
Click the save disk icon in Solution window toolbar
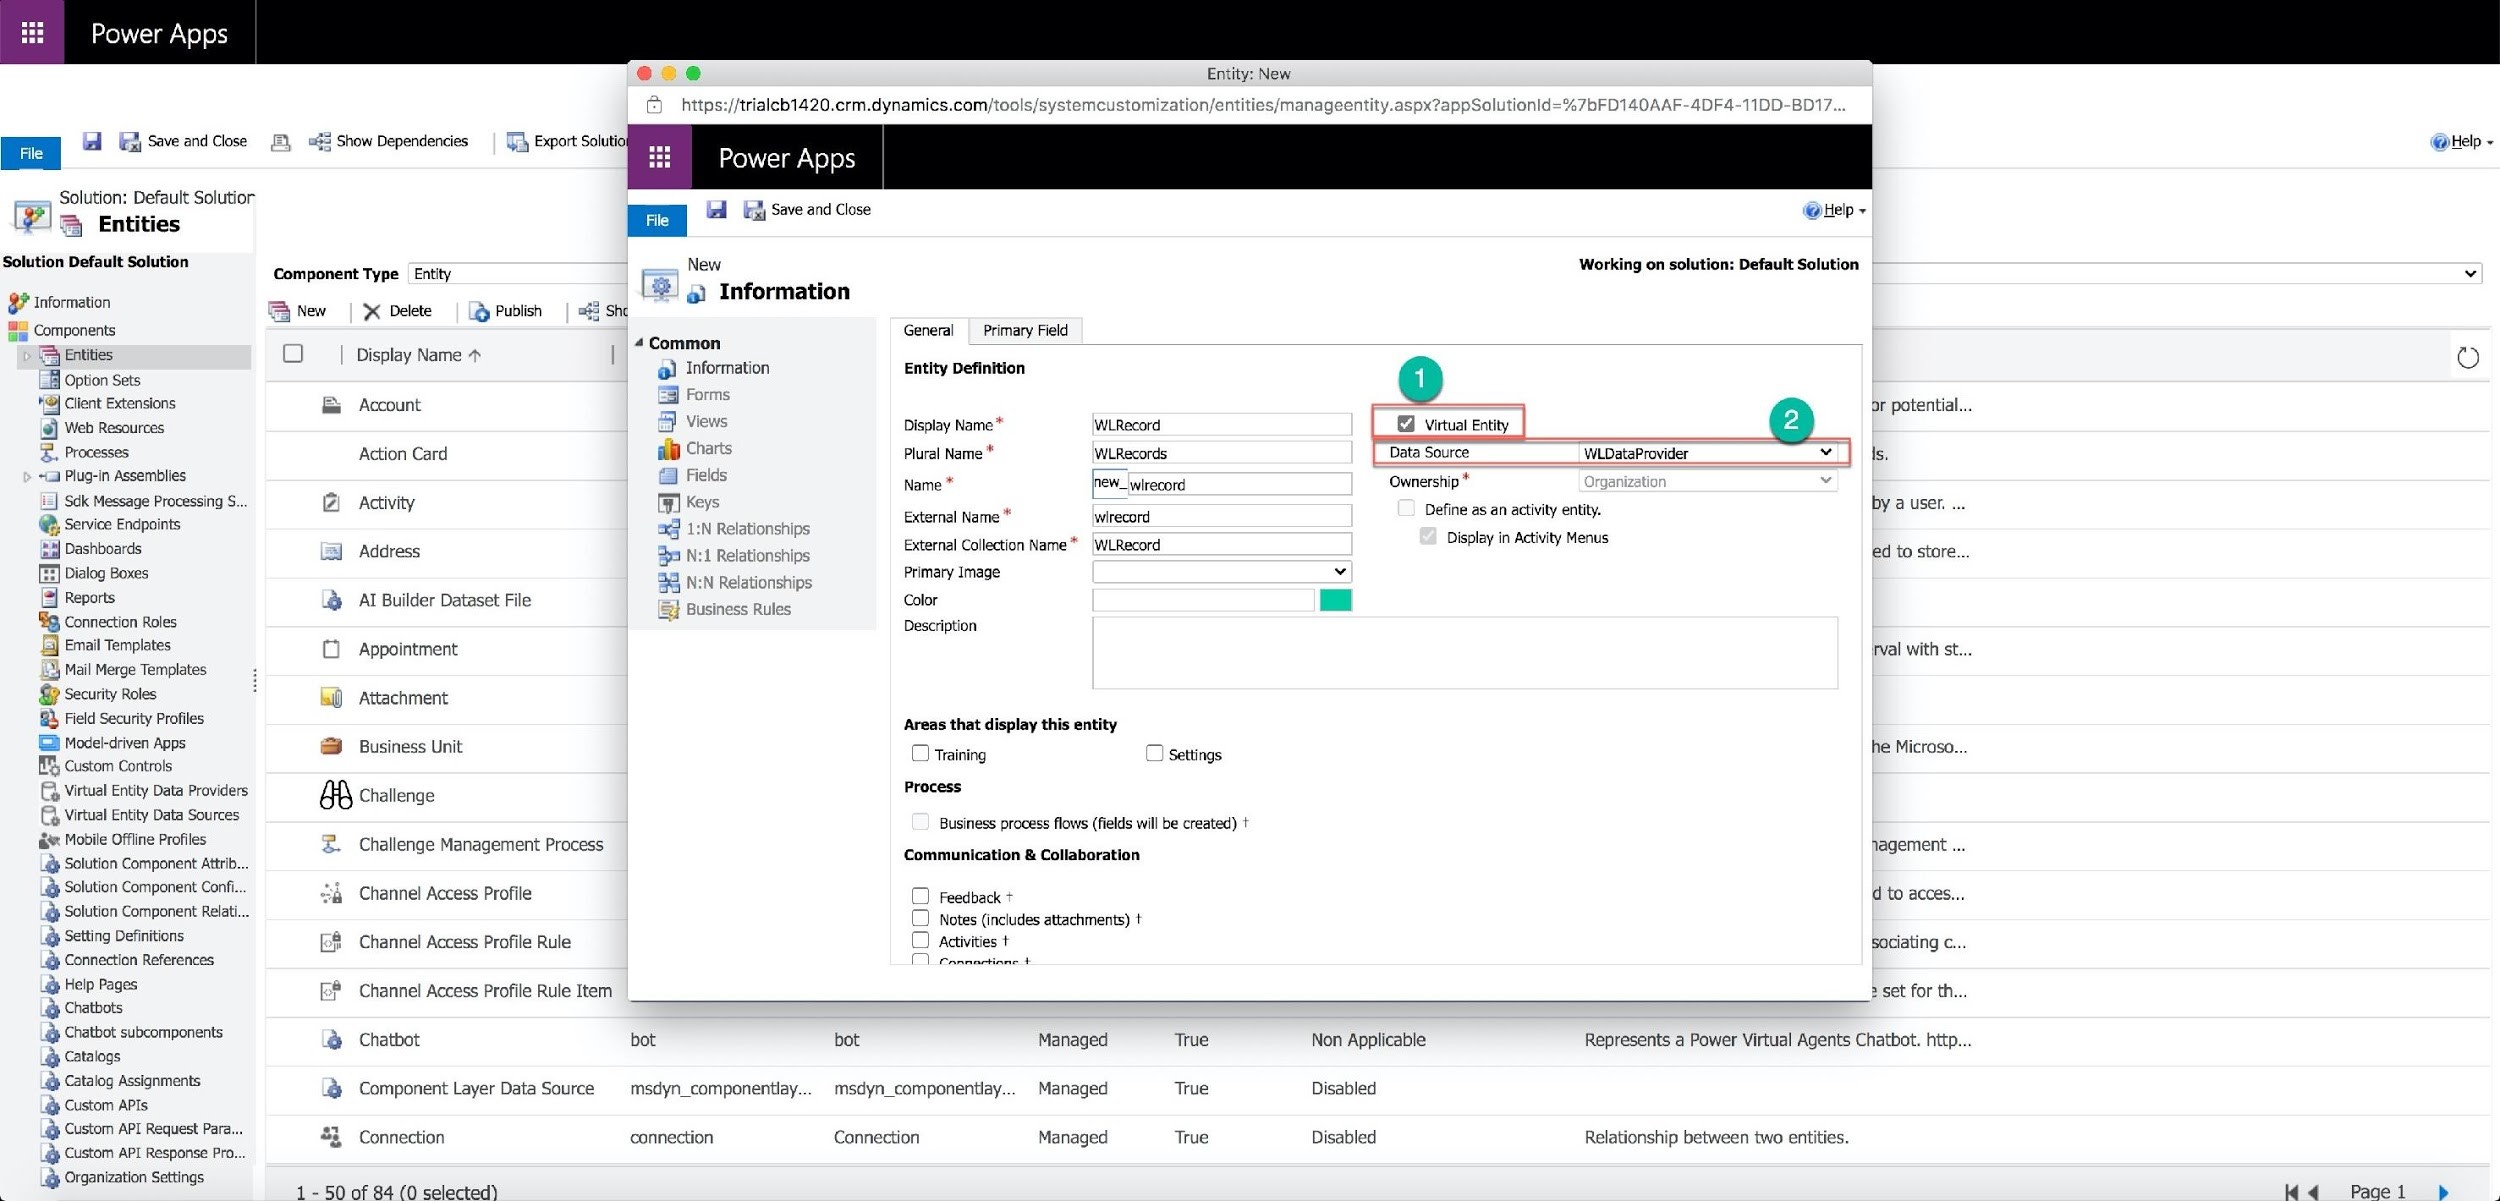click(x=92, y=141)
